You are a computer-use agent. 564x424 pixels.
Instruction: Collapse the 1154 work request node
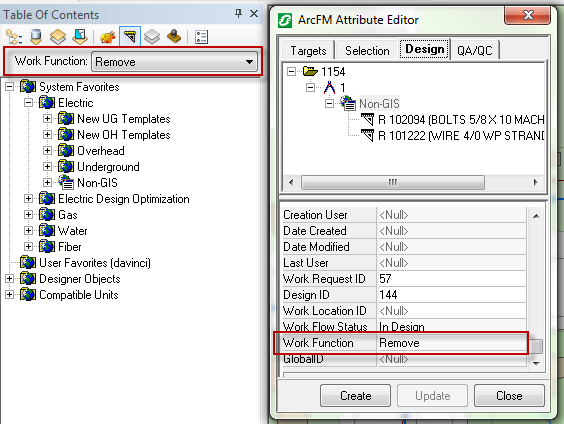pos(291,71)
